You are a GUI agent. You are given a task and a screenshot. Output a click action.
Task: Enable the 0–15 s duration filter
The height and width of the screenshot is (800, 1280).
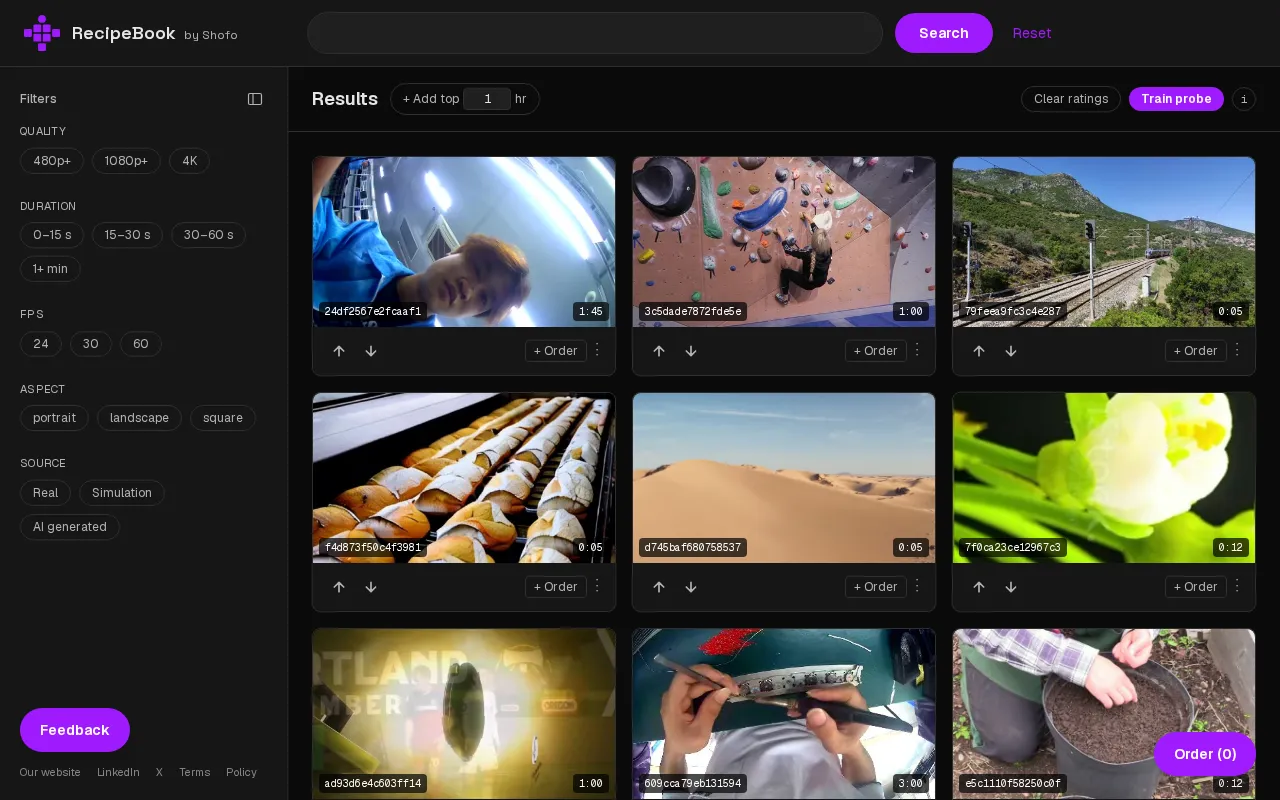point(52,235)
